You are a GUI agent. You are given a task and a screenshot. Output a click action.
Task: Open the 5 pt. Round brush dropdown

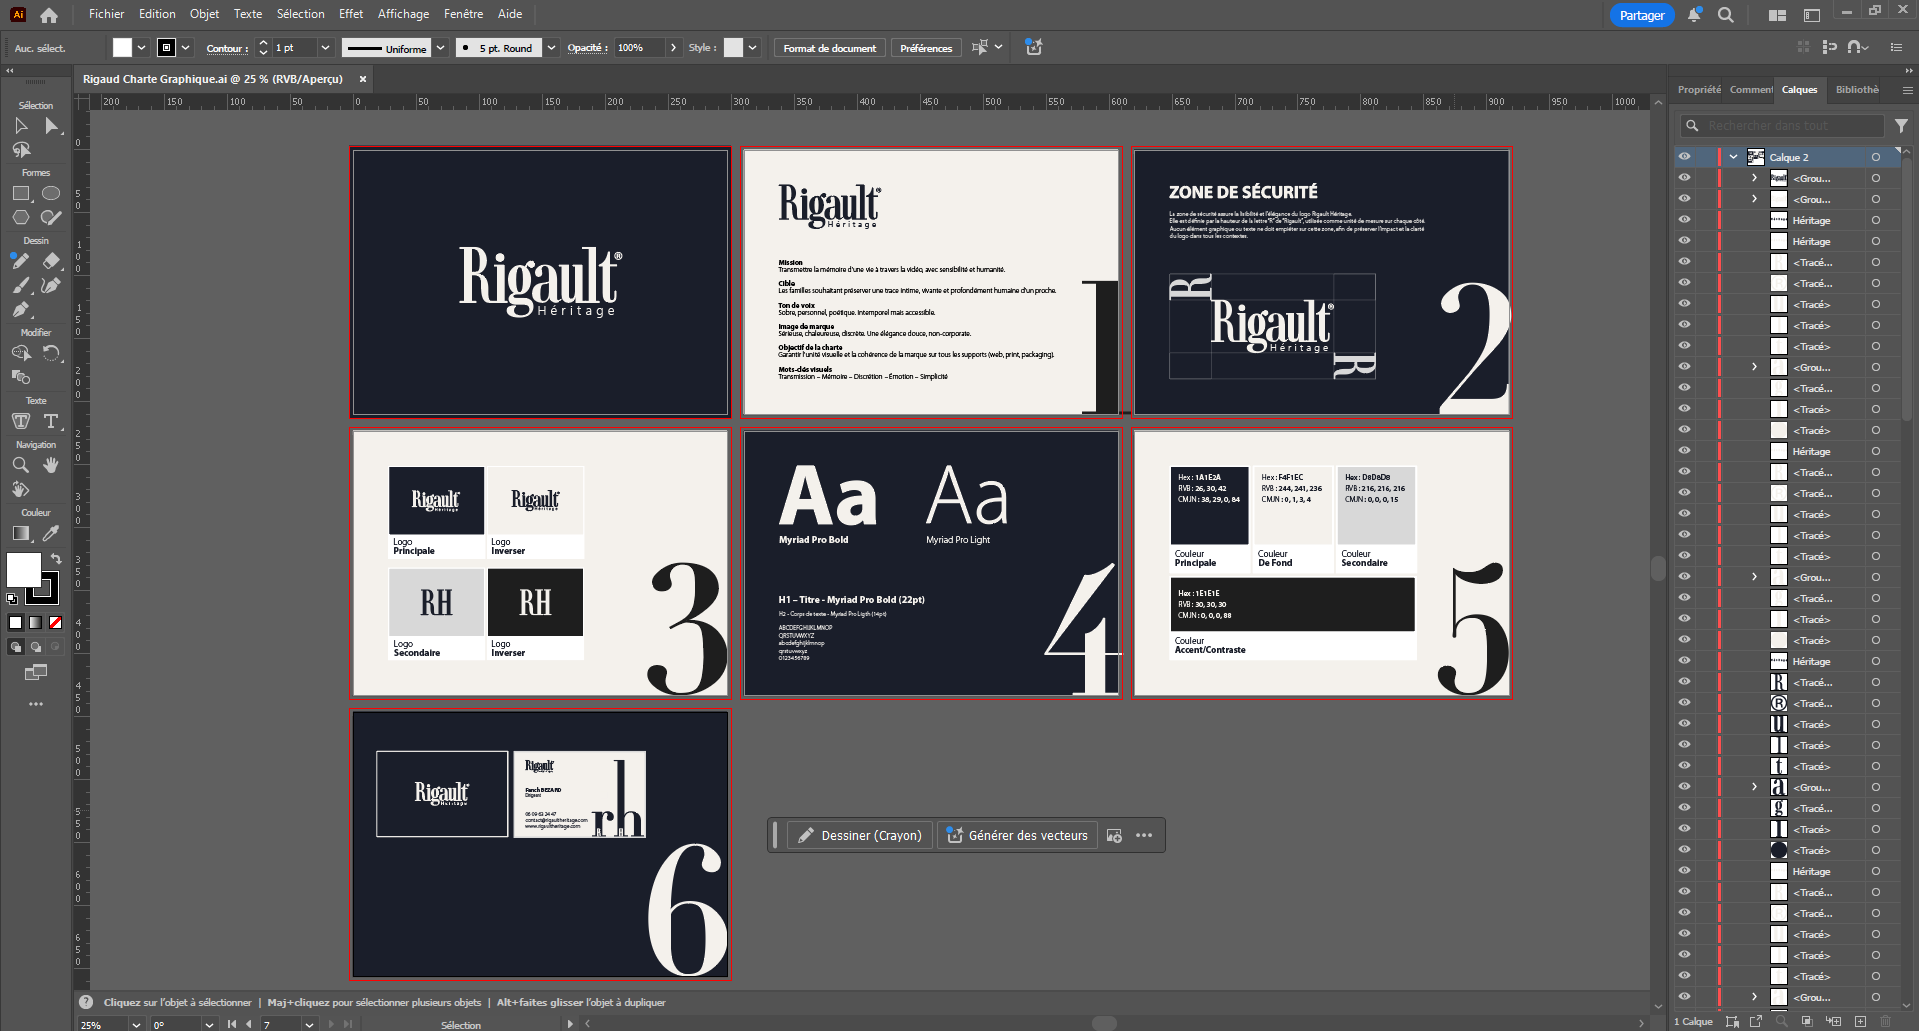point(550,48)
